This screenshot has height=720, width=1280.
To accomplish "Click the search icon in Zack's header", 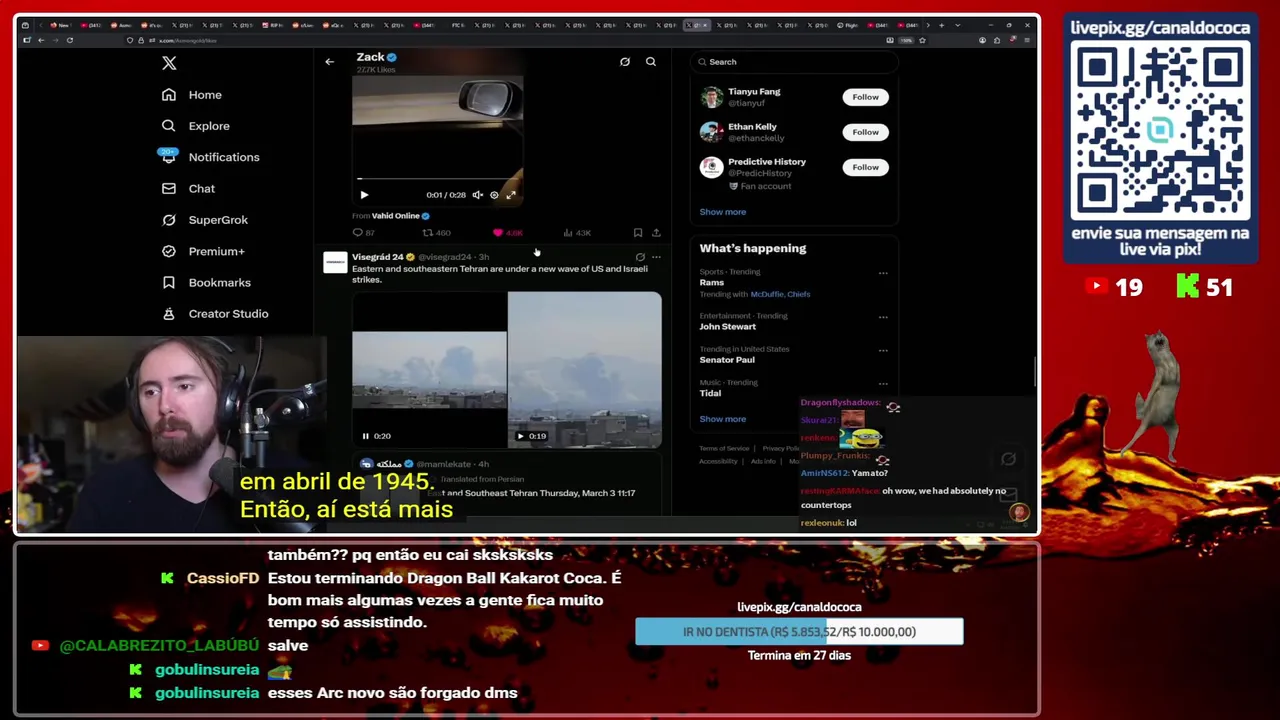I will [x=651, y=62].
